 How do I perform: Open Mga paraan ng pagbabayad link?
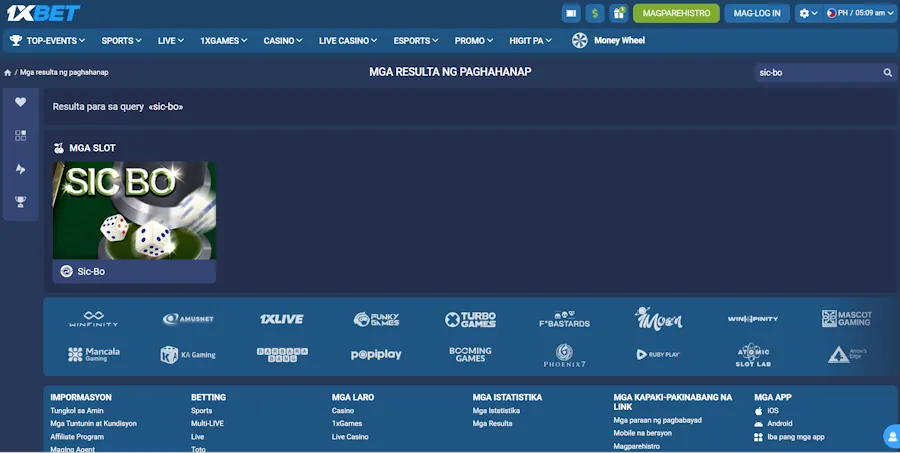coord(657,420)
